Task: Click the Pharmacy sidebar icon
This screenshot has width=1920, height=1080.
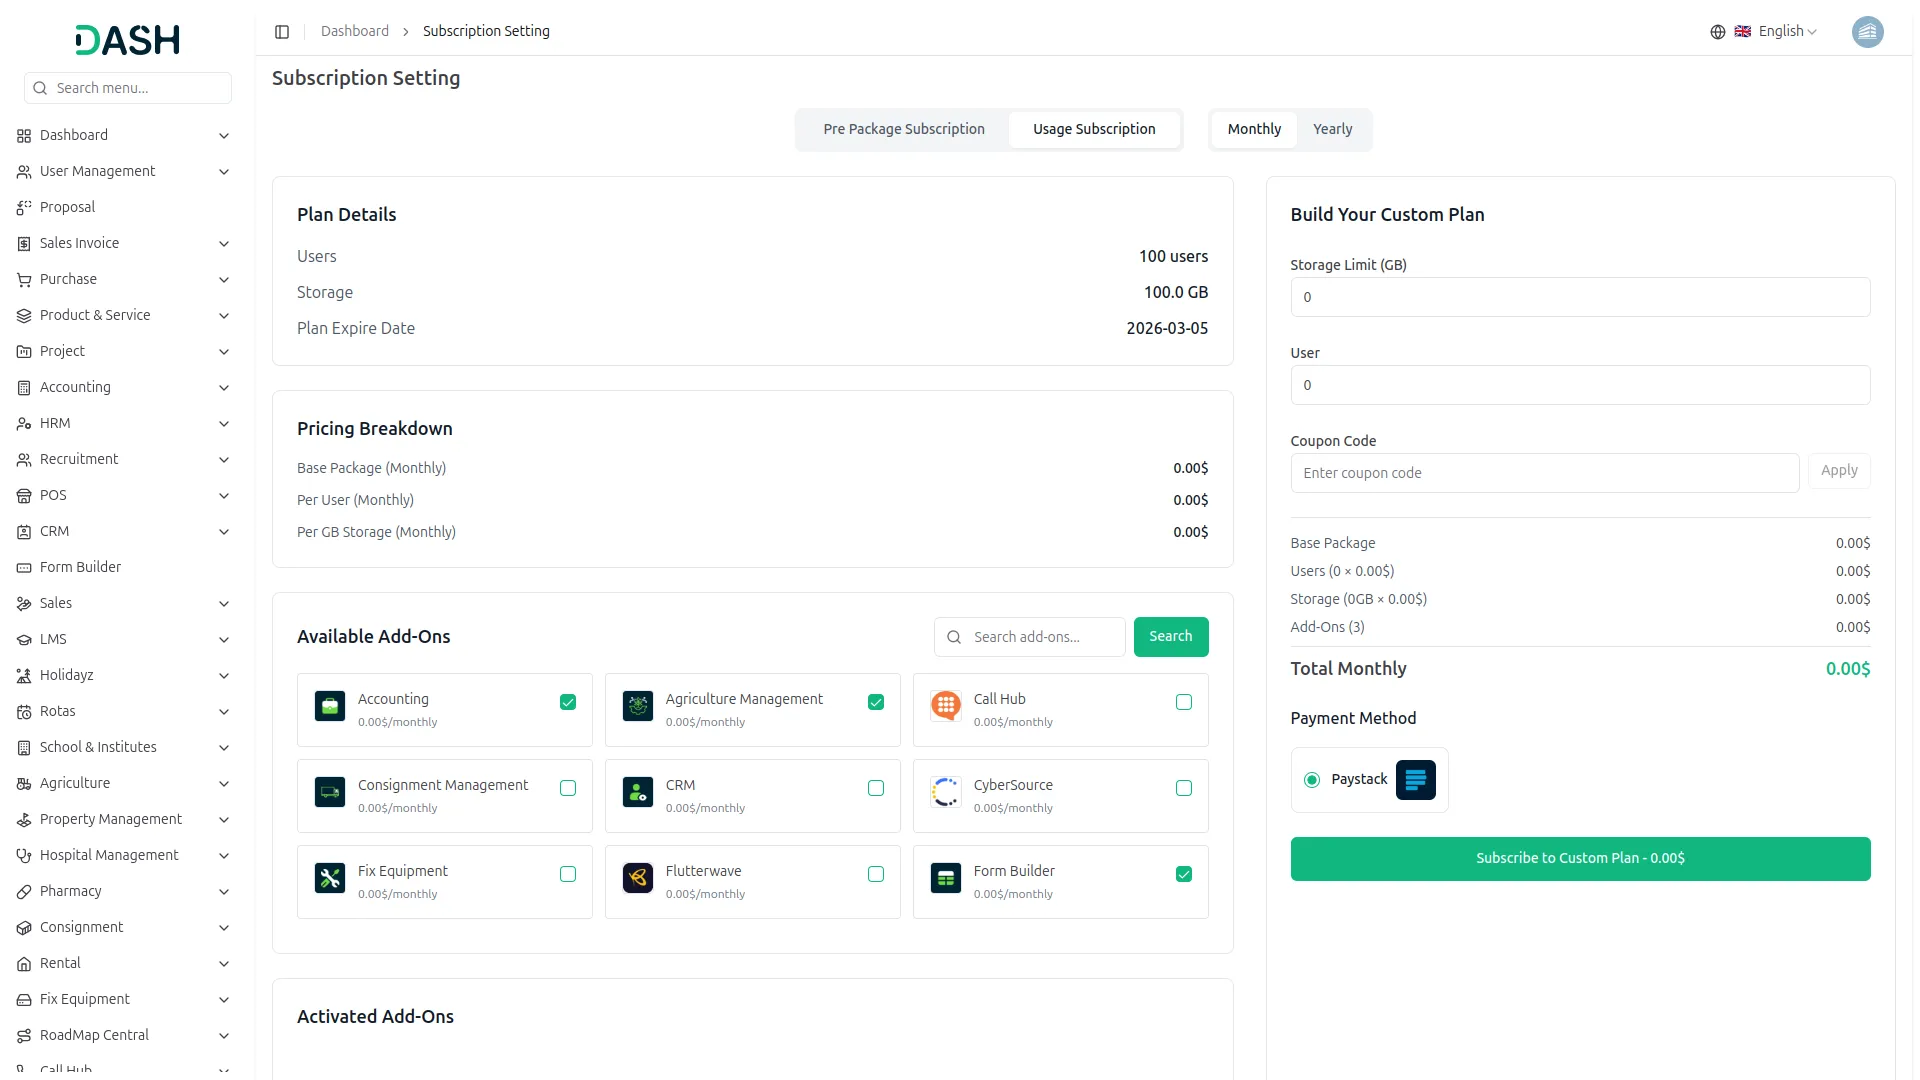Action: (x=24, y=892)
